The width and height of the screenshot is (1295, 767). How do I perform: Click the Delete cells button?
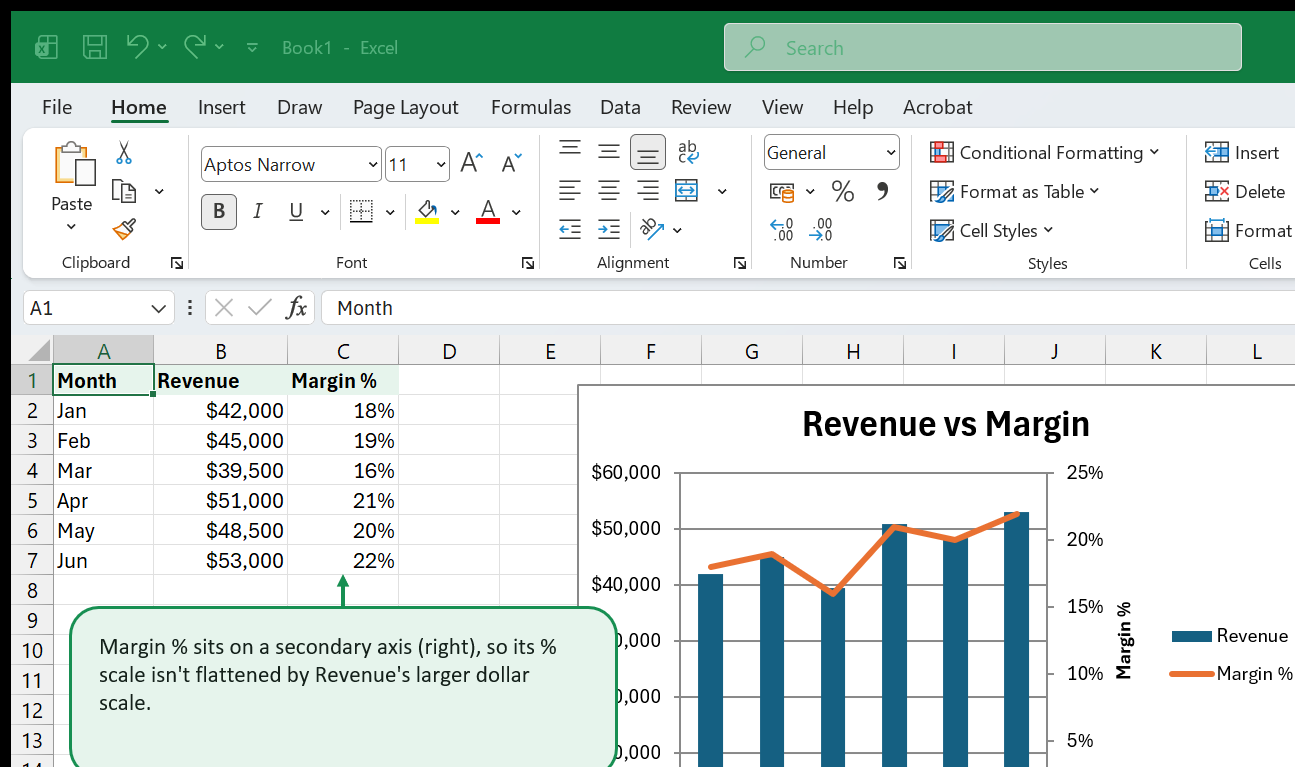1245,191
